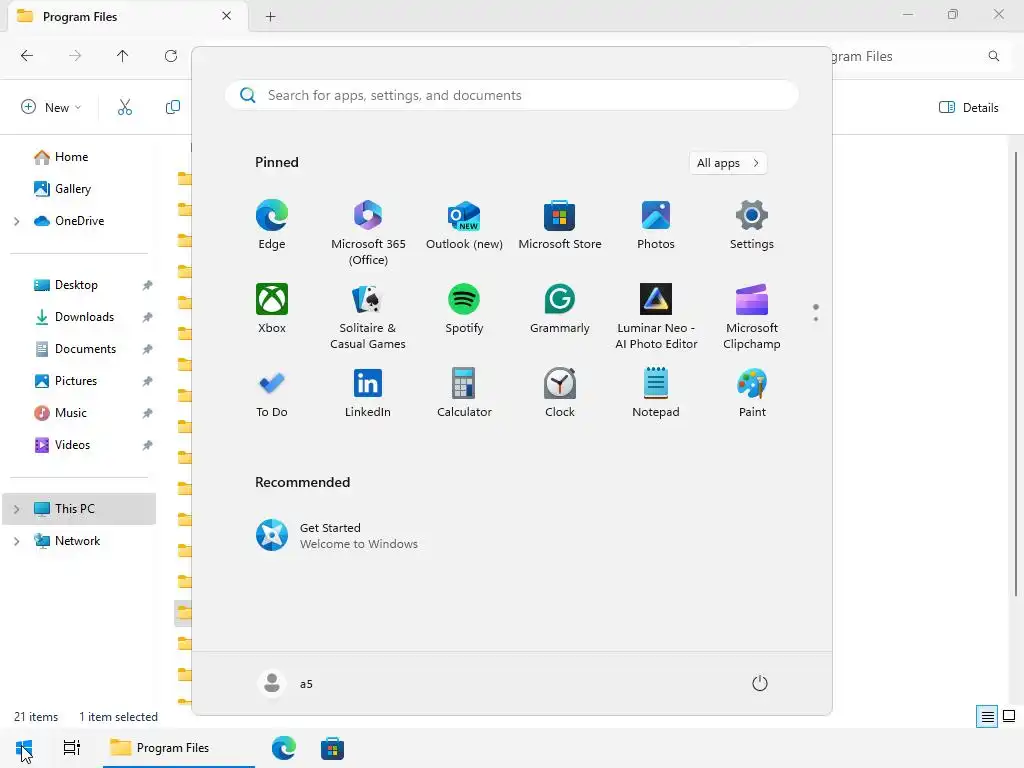Screen dimensions: 1024x768
Task: Open Paint
Action: tap(752, 393)
